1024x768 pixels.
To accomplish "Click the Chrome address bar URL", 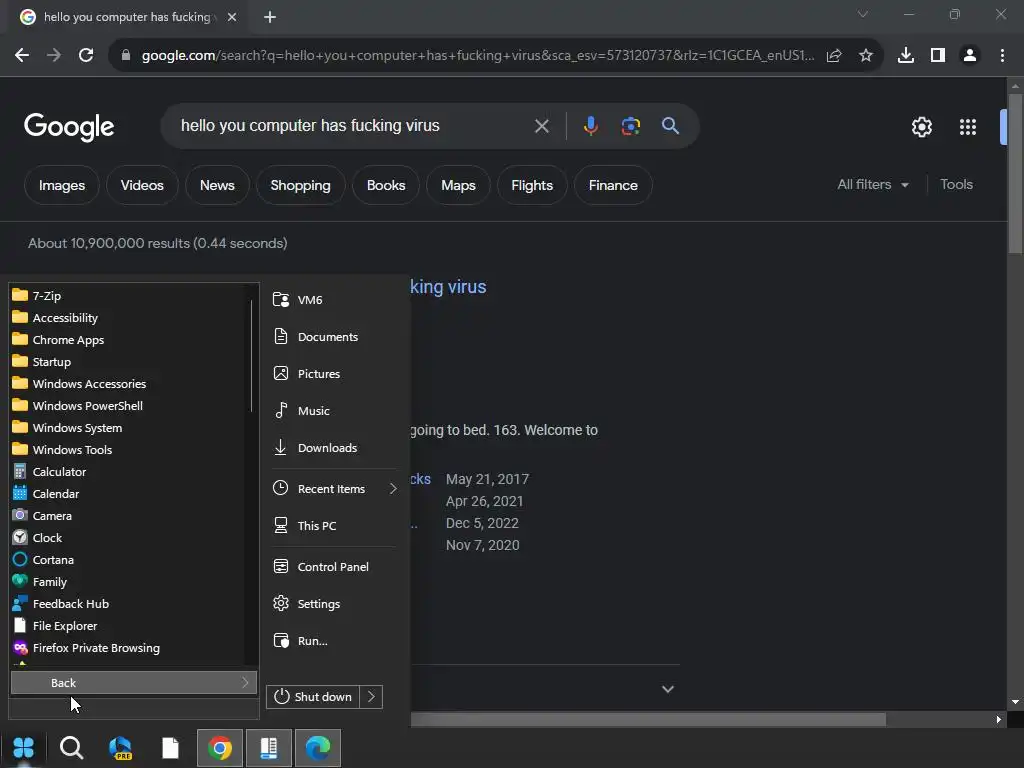I will point(477,56).
